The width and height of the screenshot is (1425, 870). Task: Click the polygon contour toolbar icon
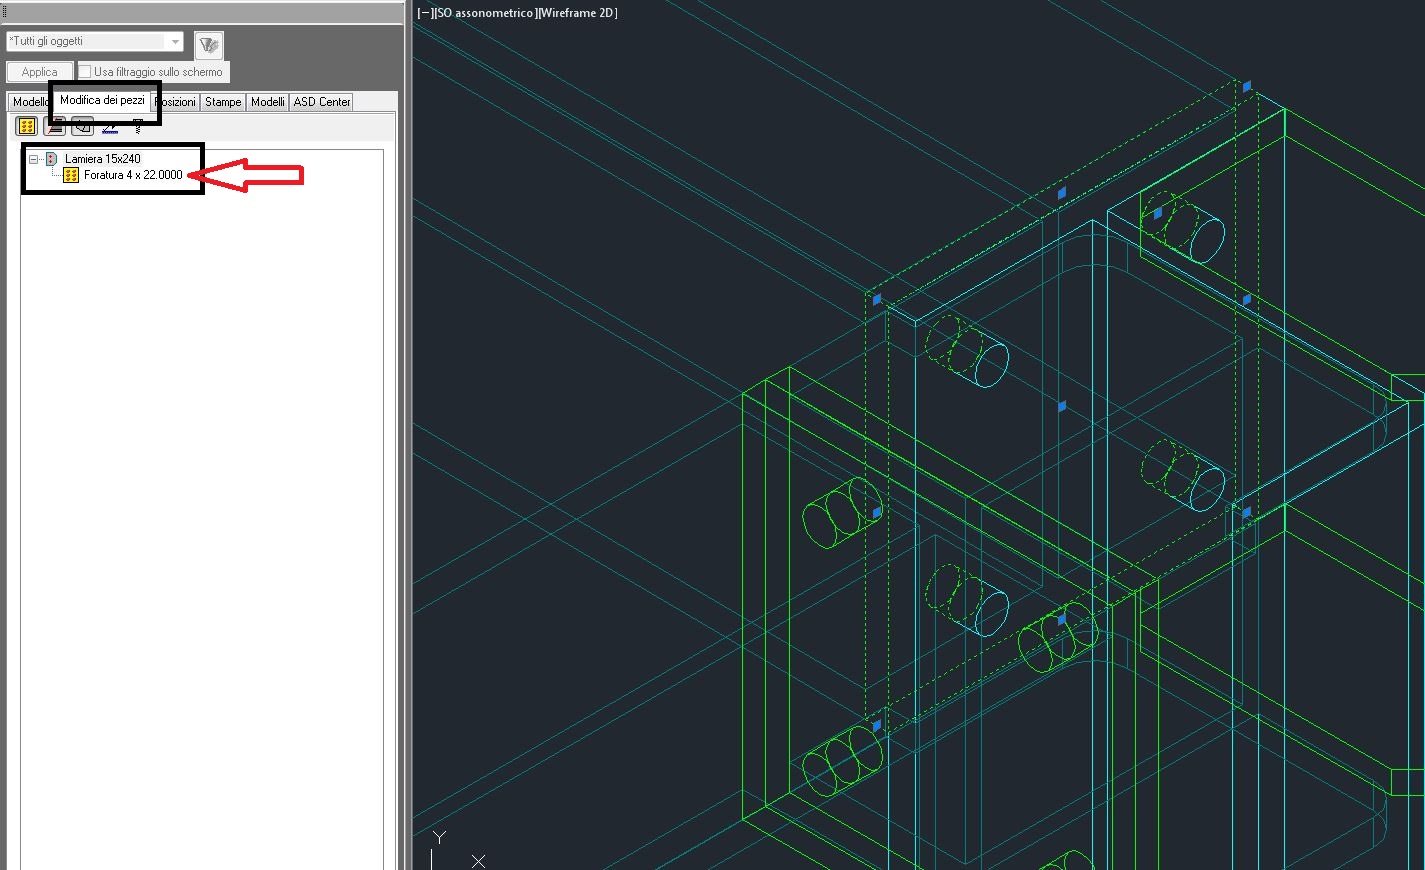[x=83, y=126]
